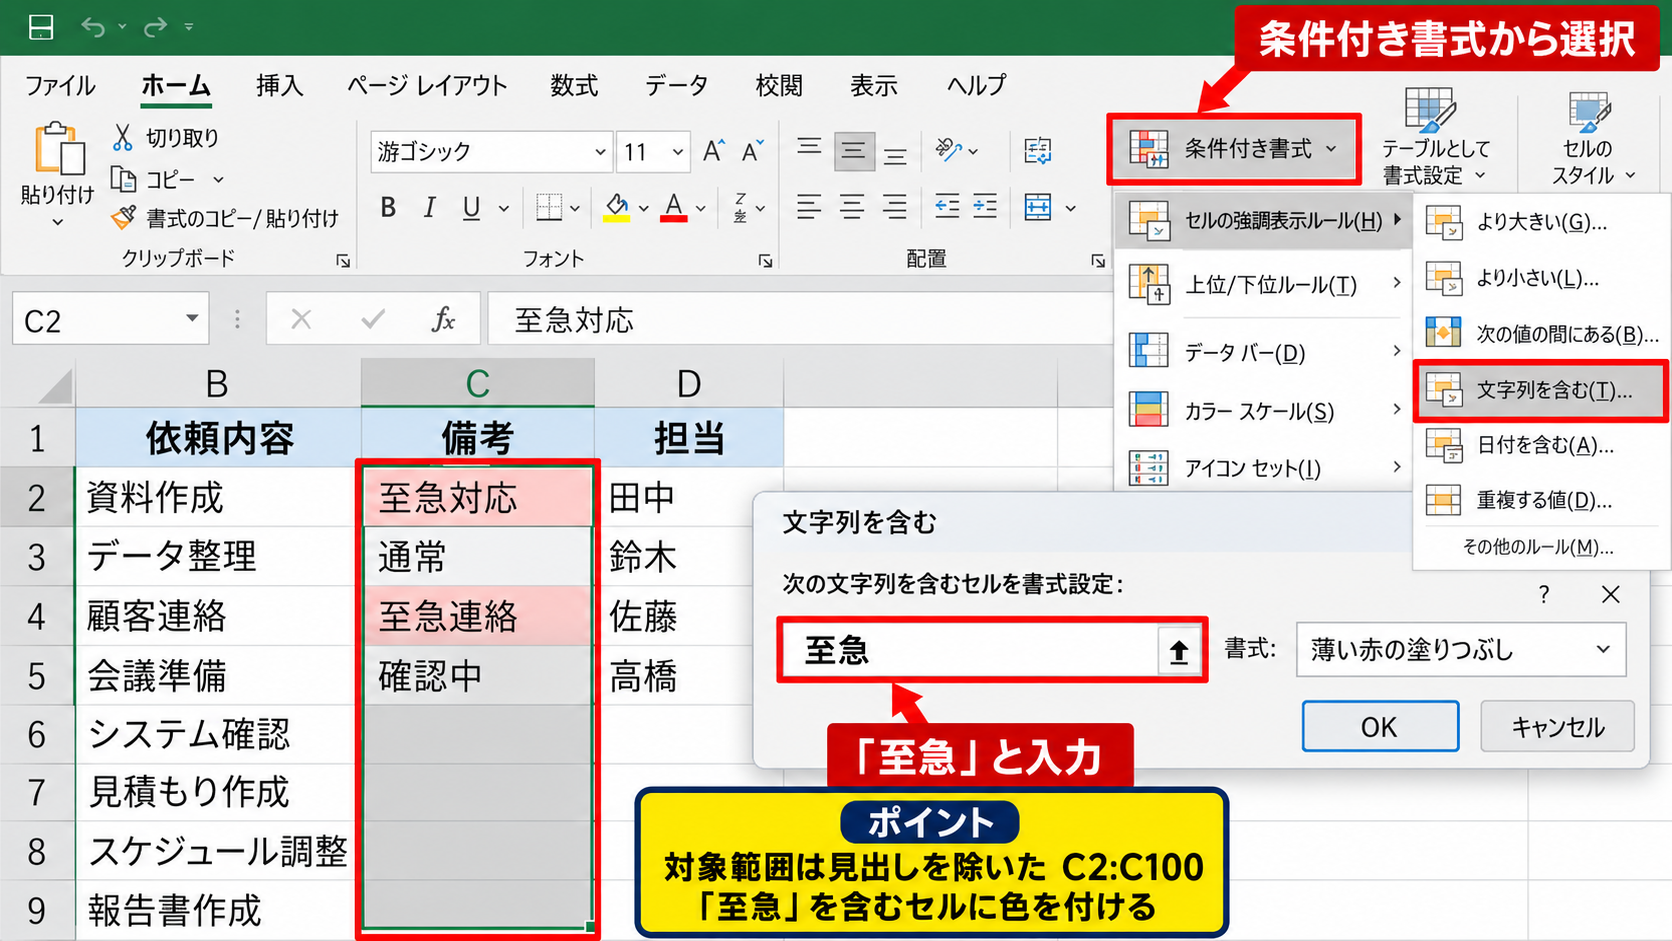Click the Save icon in title bar
This screenshot has height=941, width=1672.
click(x=41, y=27)
